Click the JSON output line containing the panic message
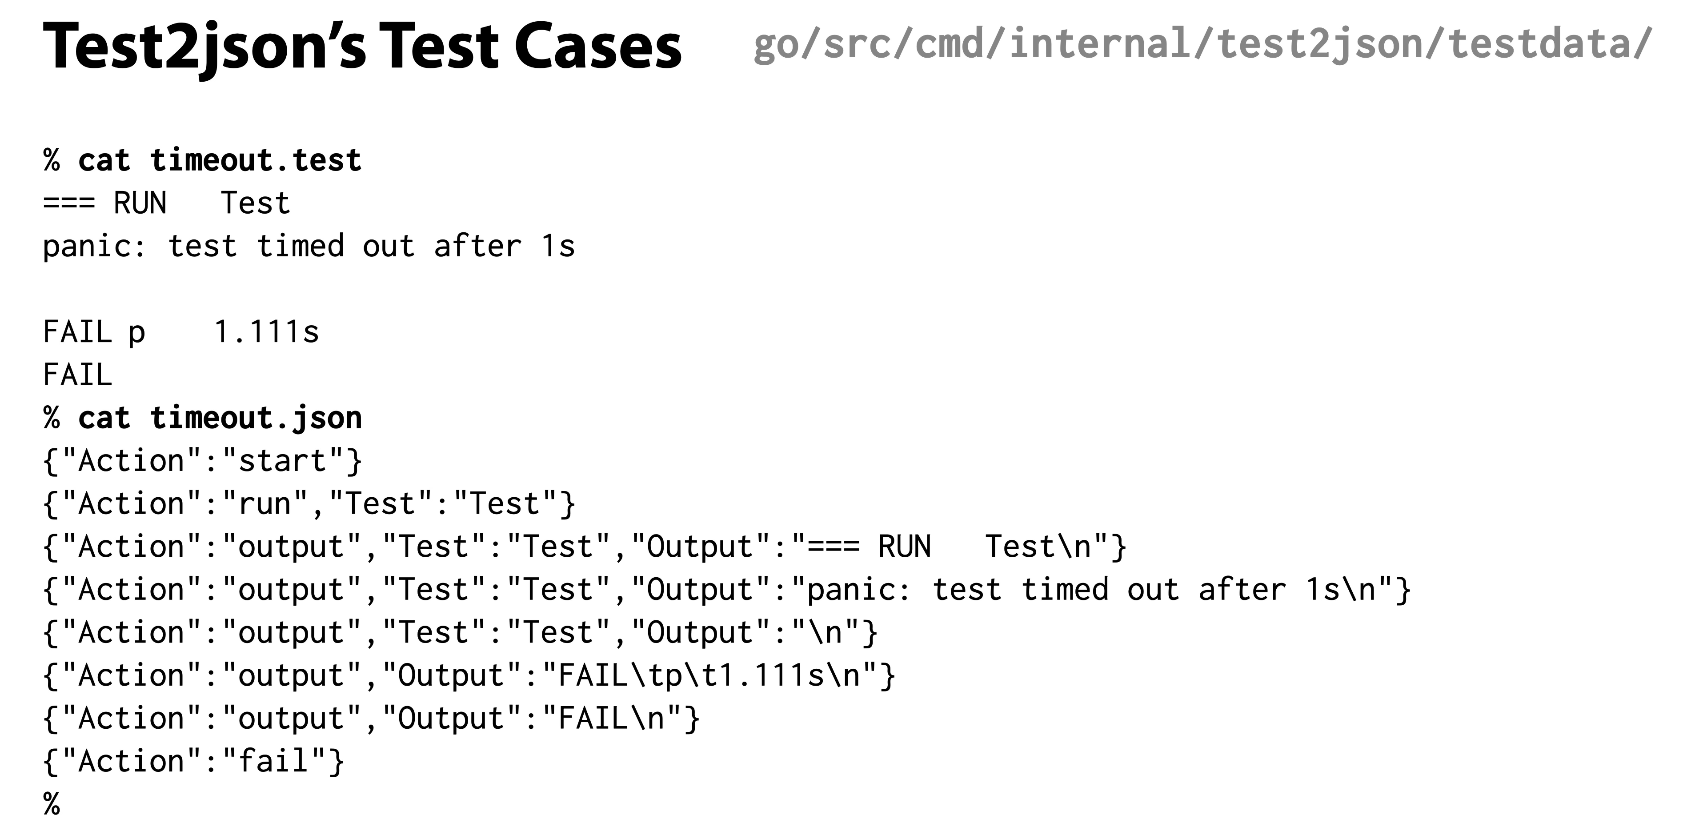This screenshot has height=836, width=1694. pos(726,590)
